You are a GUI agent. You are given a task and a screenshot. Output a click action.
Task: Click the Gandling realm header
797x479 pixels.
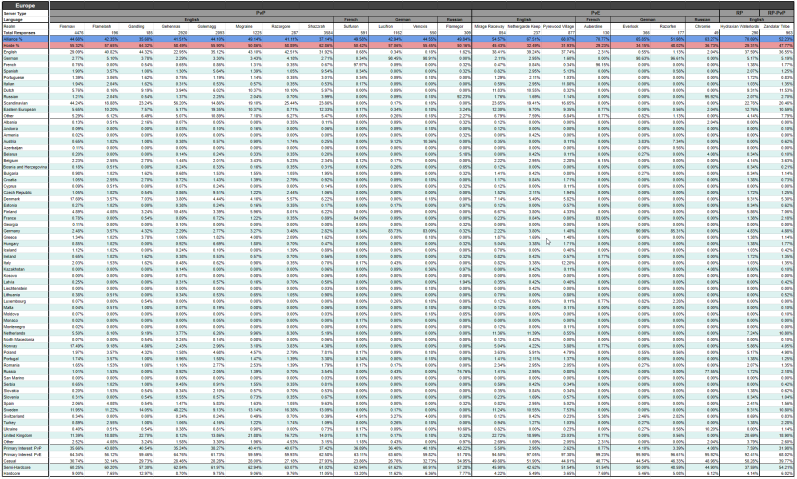[136, 26]
